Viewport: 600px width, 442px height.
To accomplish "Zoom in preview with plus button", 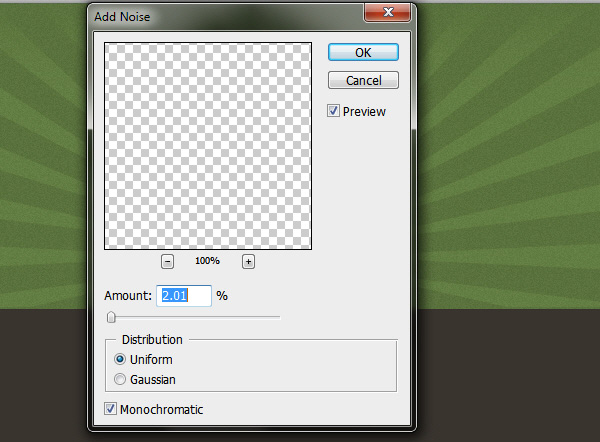I will 248,262.
